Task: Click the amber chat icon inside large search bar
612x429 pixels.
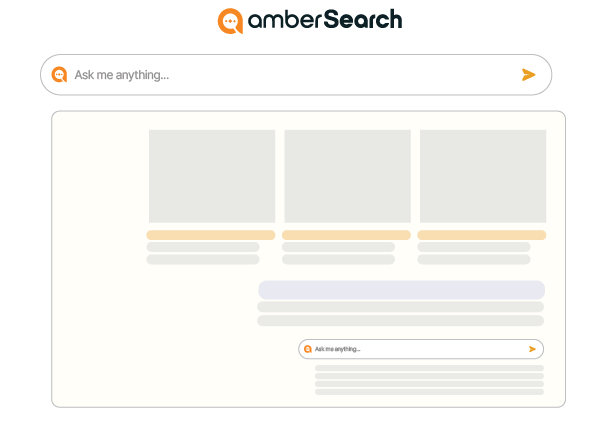Action: coord(59,75)
